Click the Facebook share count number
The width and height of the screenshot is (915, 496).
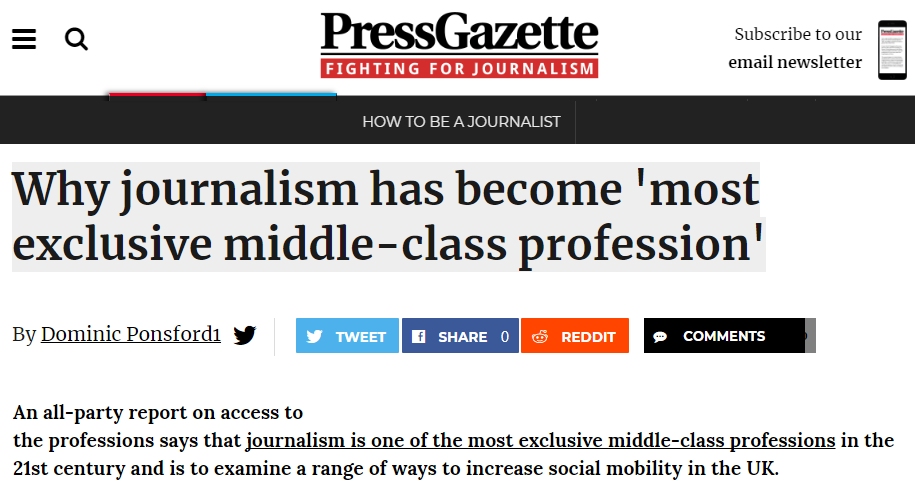(x=505, y=336)
